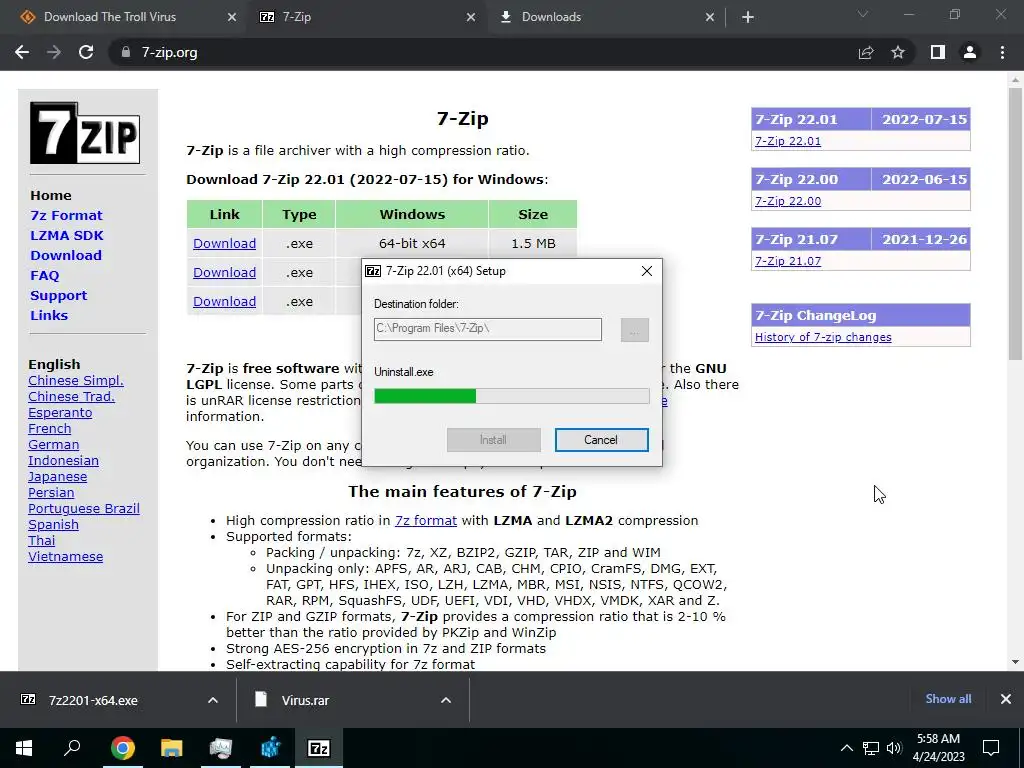
Task: Click the browser Back arrow
Action: [22, 52]
